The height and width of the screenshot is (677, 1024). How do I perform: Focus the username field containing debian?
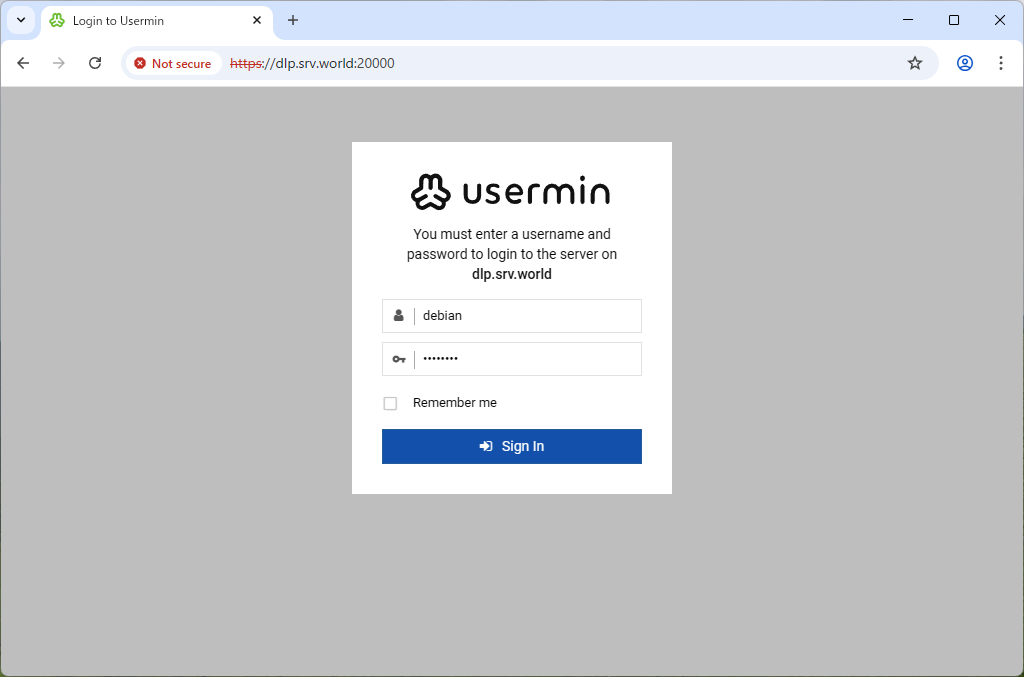pyautogui.click(x=527, y=316)
